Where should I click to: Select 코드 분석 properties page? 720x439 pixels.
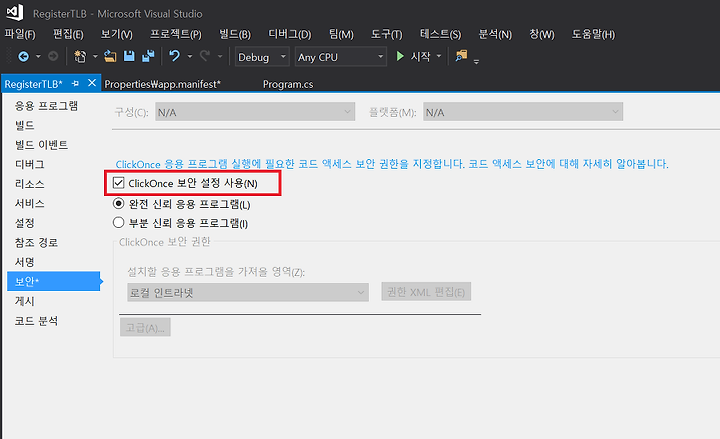[36, 321]
